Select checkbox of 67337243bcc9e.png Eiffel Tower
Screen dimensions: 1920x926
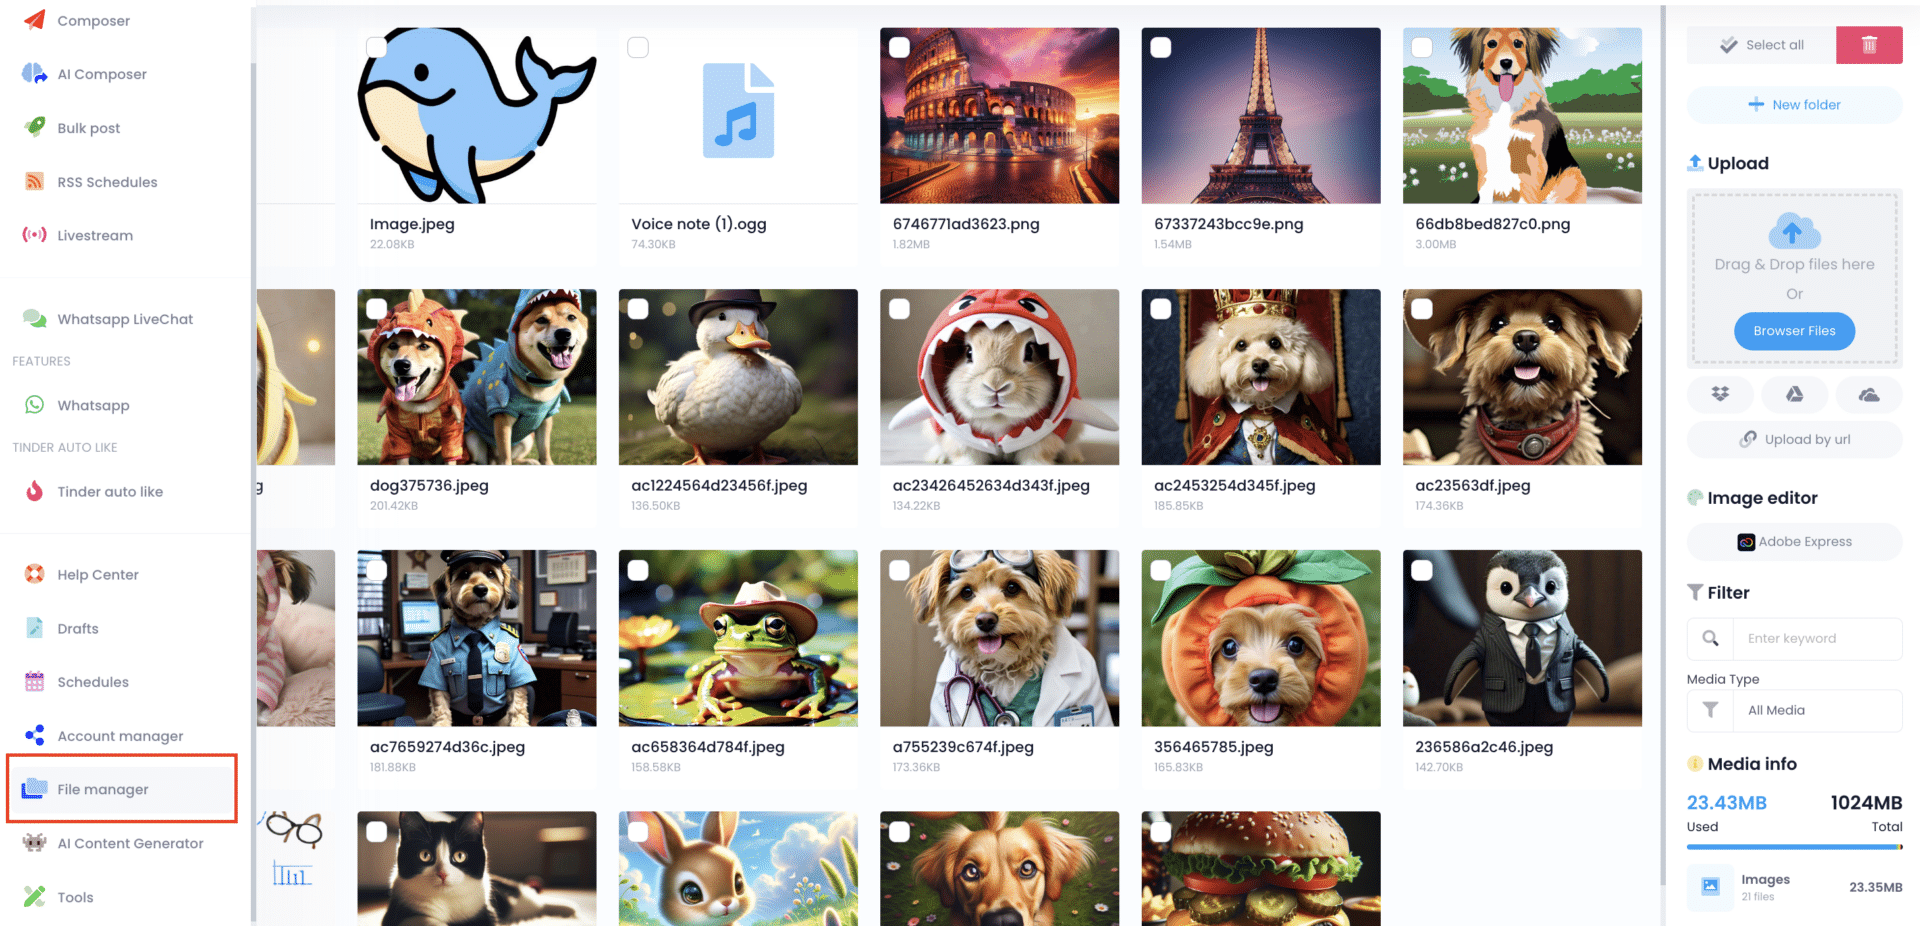[x=1161, y=47]
